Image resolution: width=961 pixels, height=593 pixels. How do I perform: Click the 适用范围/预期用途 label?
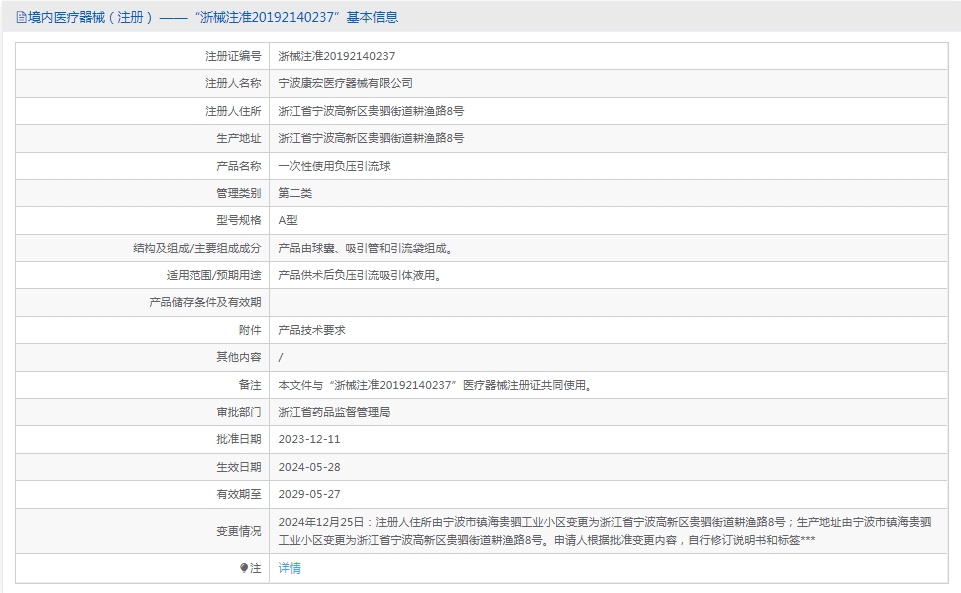(214, 275)
